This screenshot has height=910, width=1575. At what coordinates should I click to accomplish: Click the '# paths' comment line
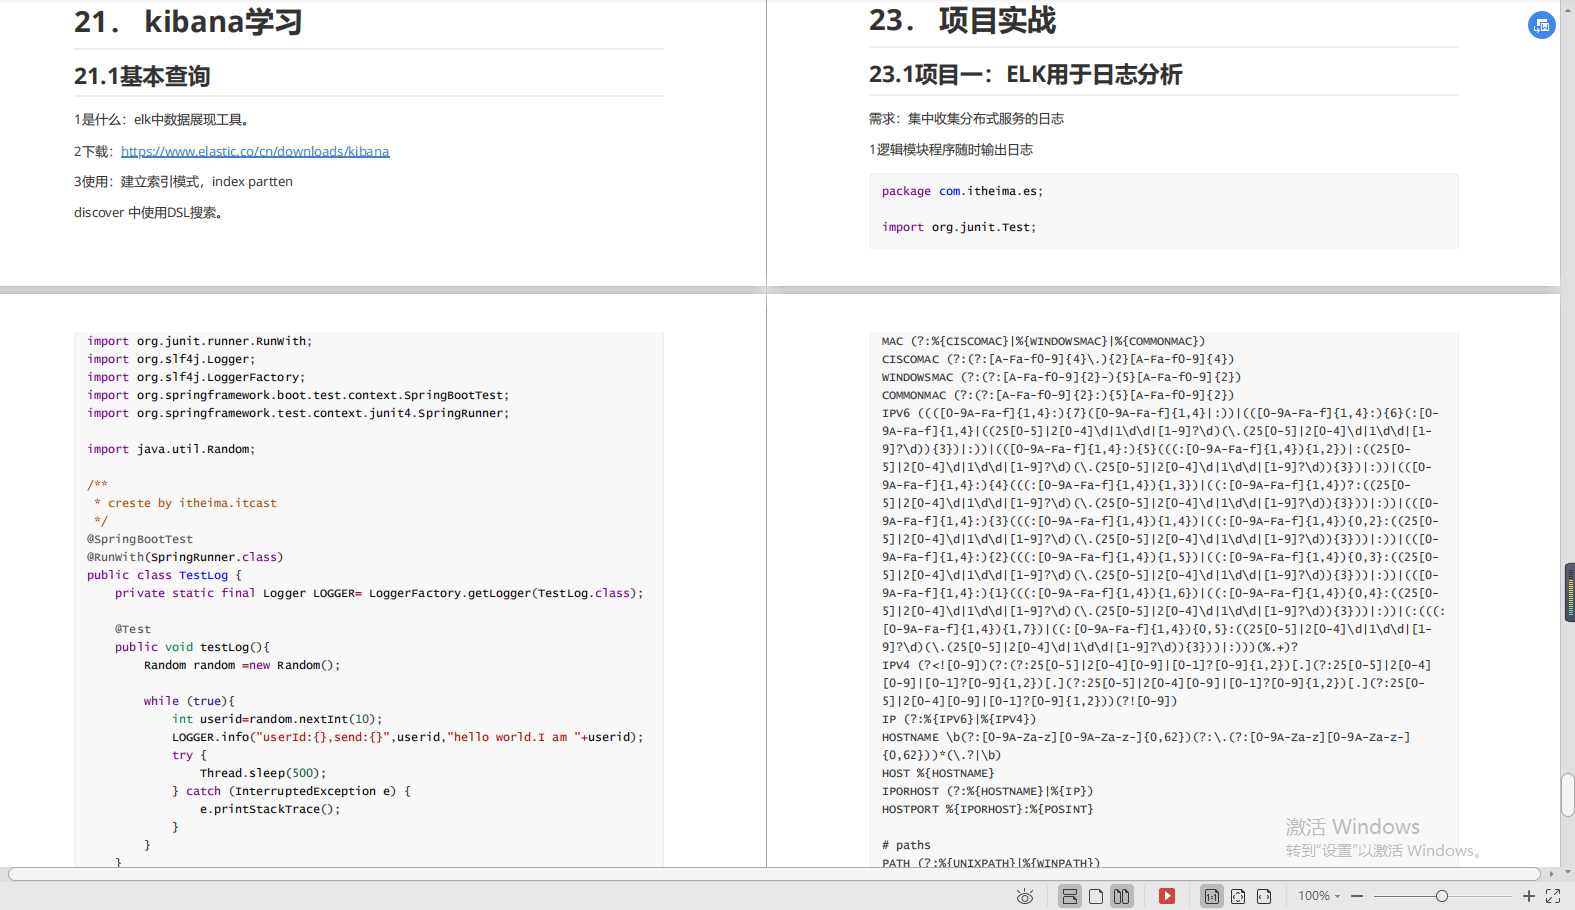click(906, 845)
